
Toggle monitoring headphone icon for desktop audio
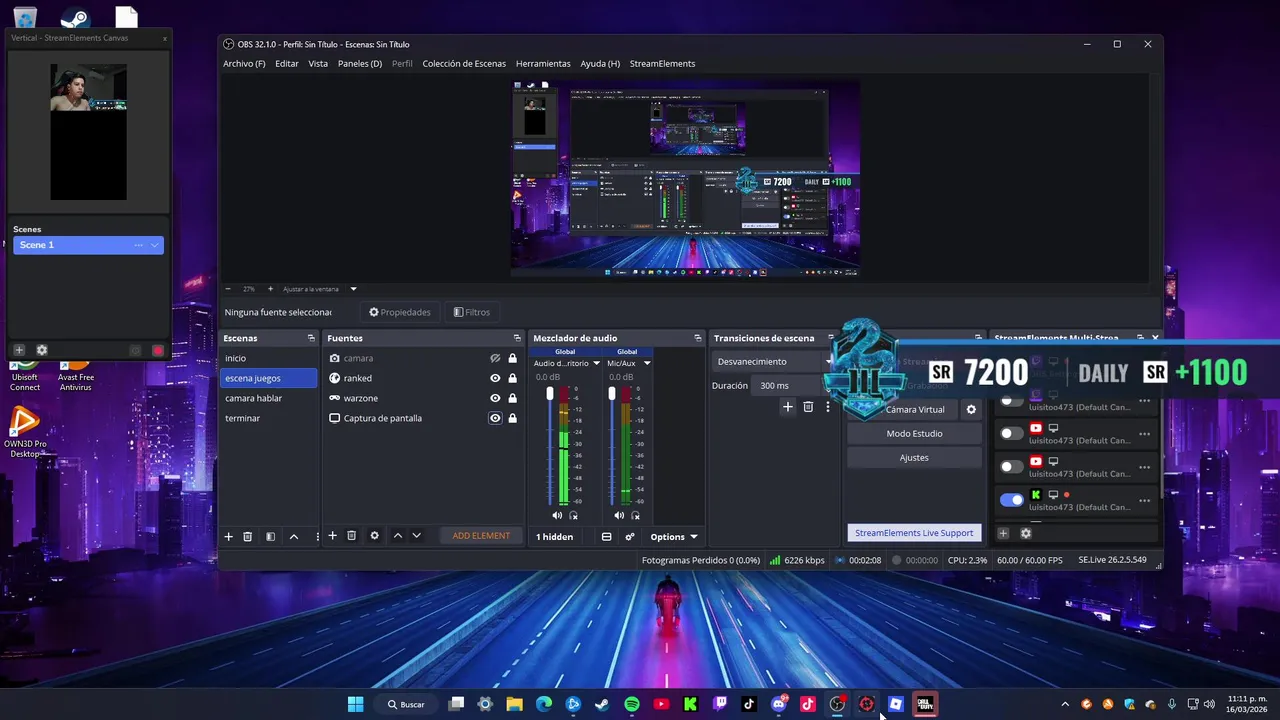click(573, 515)
